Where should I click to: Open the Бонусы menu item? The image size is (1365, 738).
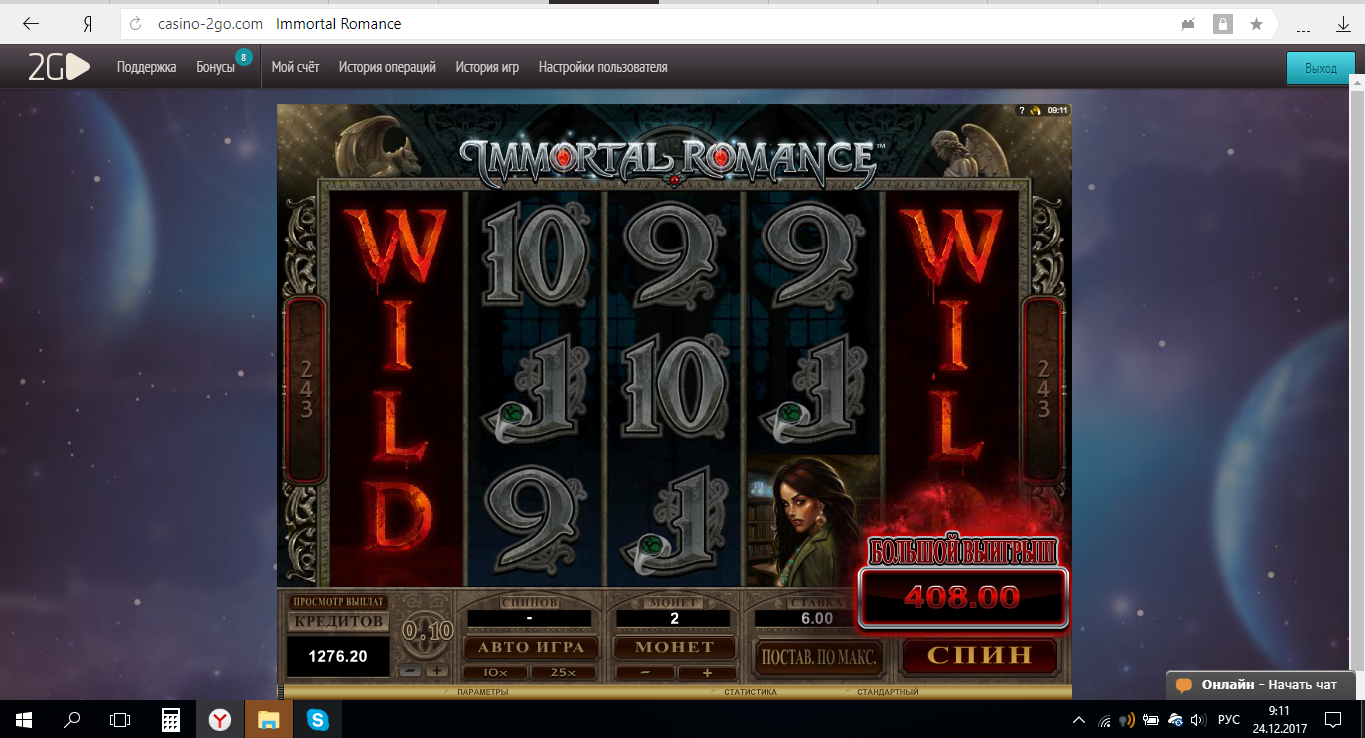[215, 67]
